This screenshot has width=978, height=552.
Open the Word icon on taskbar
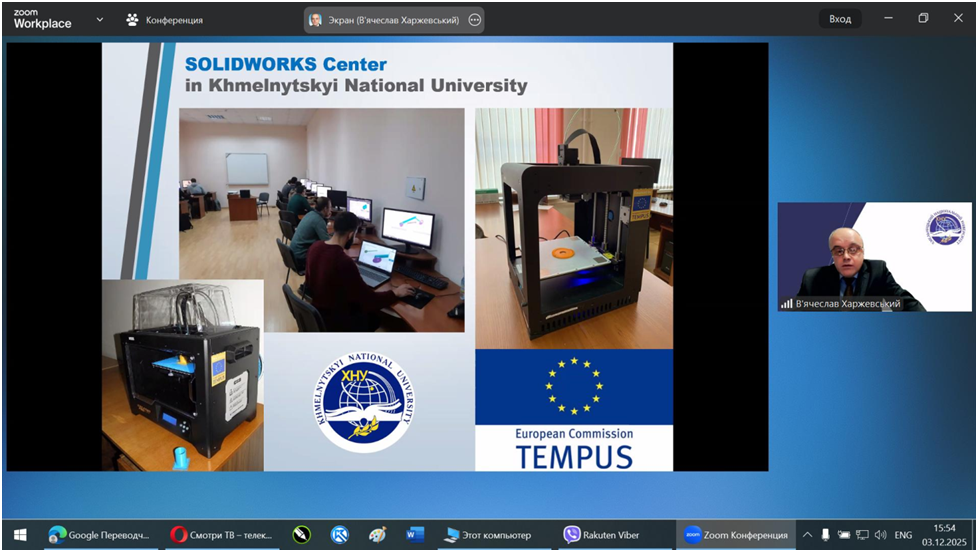click(x=415, y=535)
